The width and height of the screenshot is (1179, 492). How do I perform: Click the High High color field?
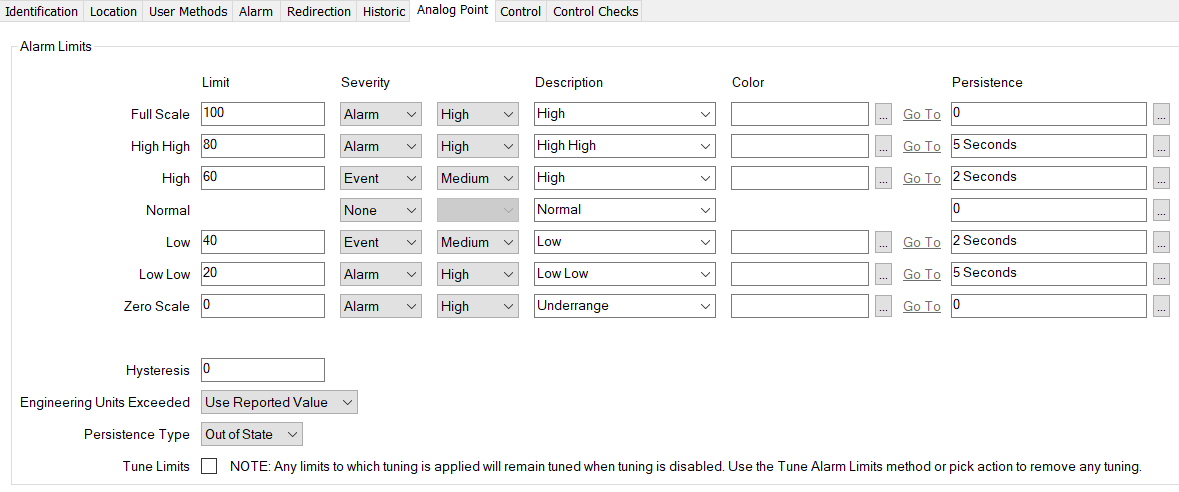[x=799, y=146]
